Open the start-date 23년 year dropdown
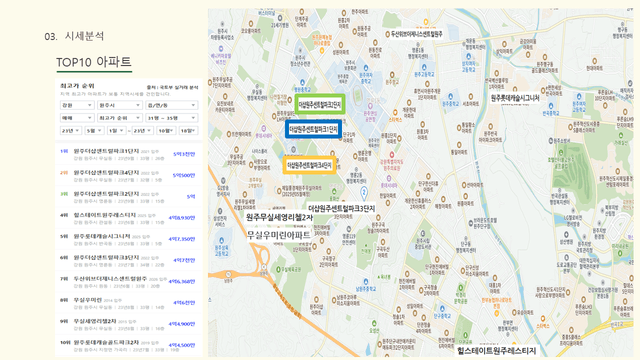The image size is (640, 360). click(x=70, y=131)
